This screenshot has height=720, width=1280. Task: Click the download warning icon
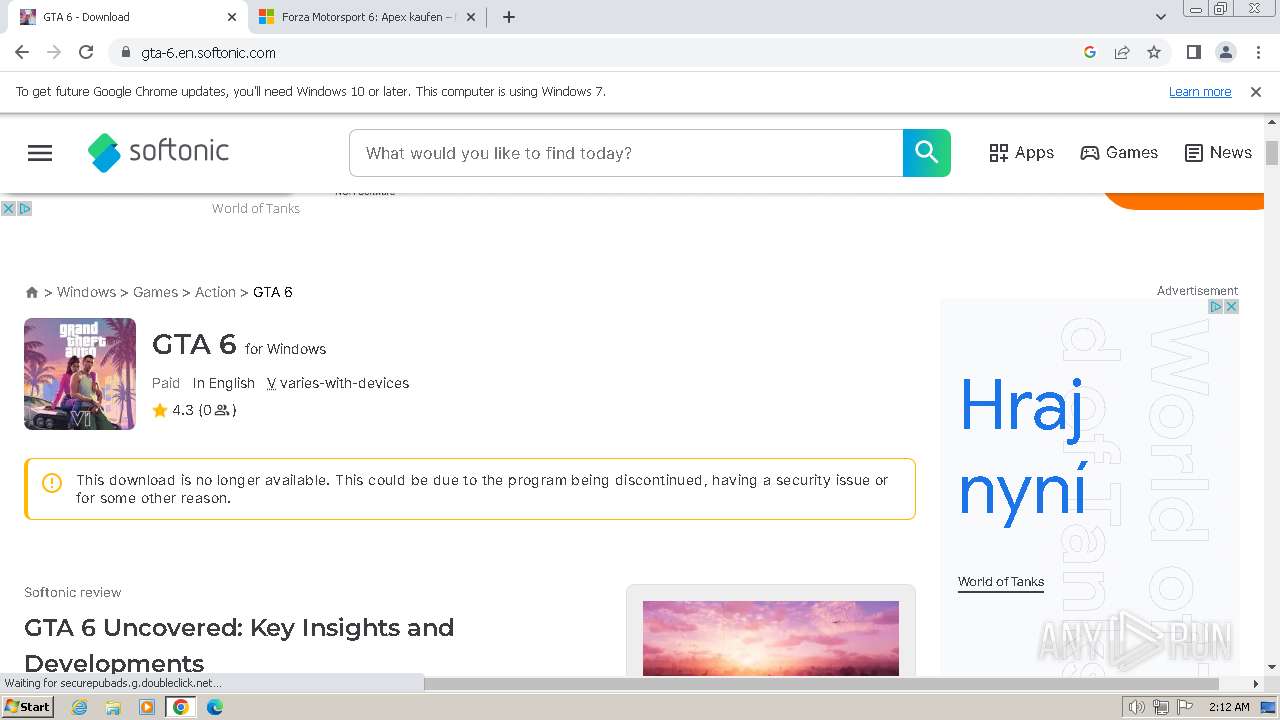(x=52, y=483)
